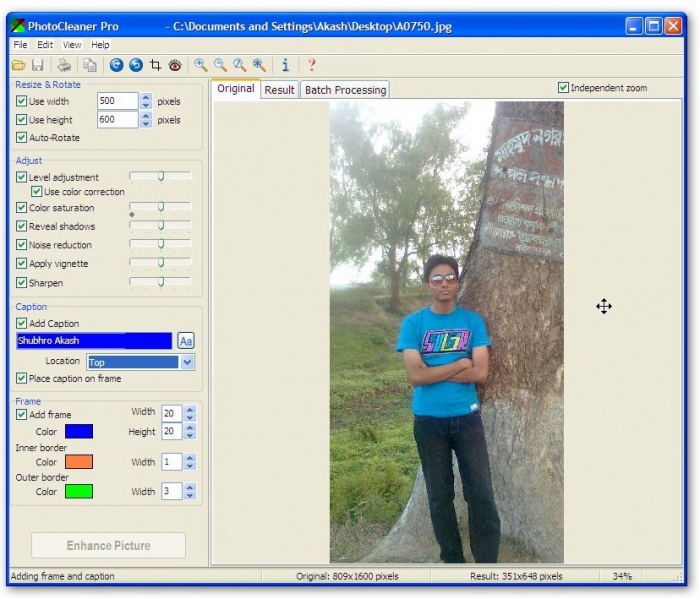Click the third magnifier zoom icon

tap(240, 65)
